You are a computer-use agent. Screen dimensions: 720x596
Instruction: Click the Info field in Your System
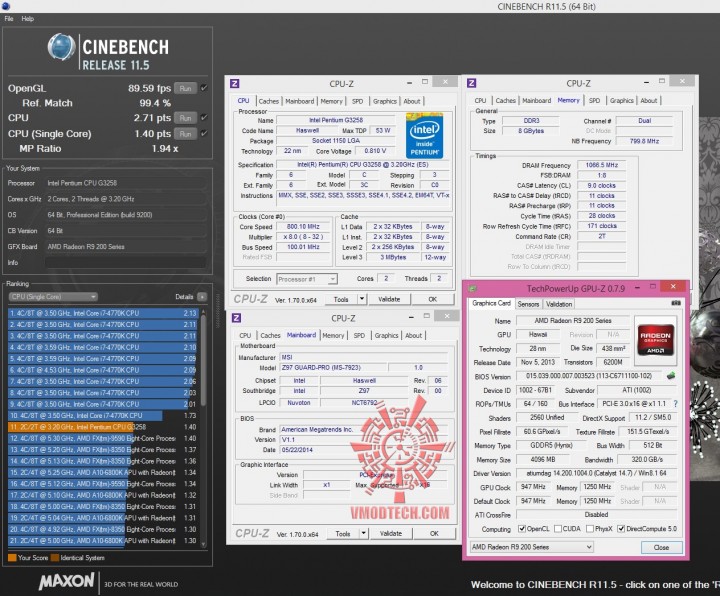click(x=125, y=263)
